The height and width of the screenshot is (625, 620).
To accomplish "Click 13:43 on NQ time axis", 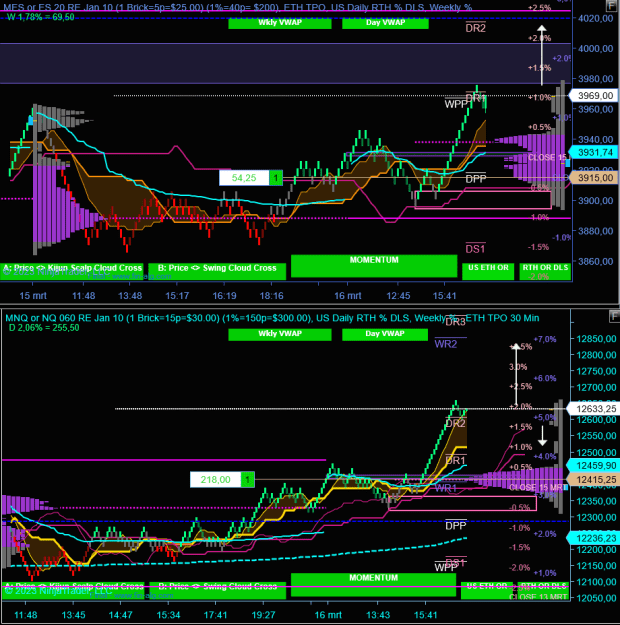I will (x=378, y=615).
